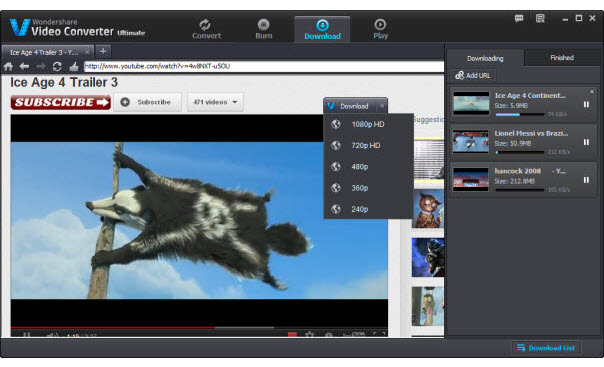Expand the 471 videos dropdown
The width and height of the screenshot is (604, 367).
pos(215,102)
